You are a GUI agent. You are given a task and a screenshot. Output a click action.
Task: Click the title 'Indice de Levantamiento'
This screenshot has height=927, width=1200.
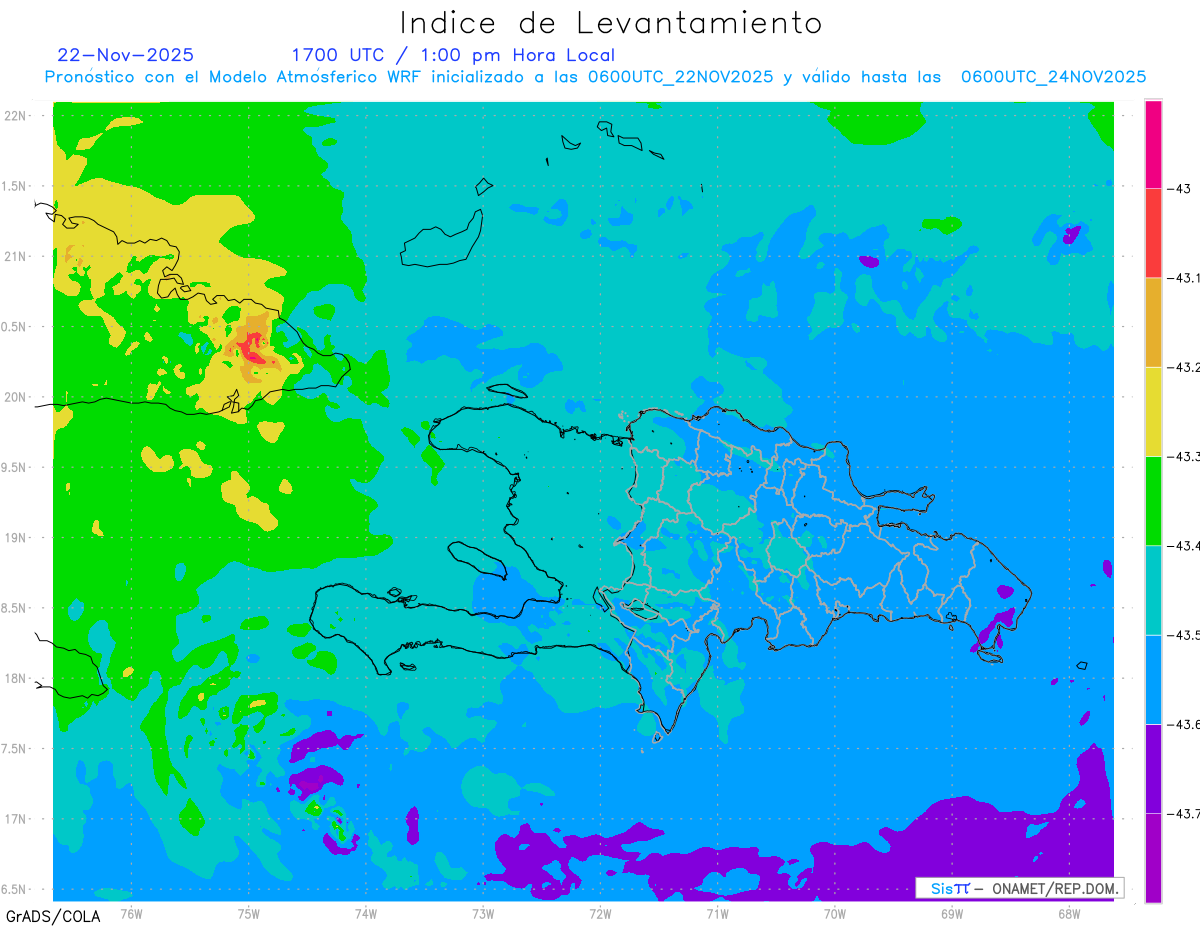pyautogui.click(x=611, y=22)
